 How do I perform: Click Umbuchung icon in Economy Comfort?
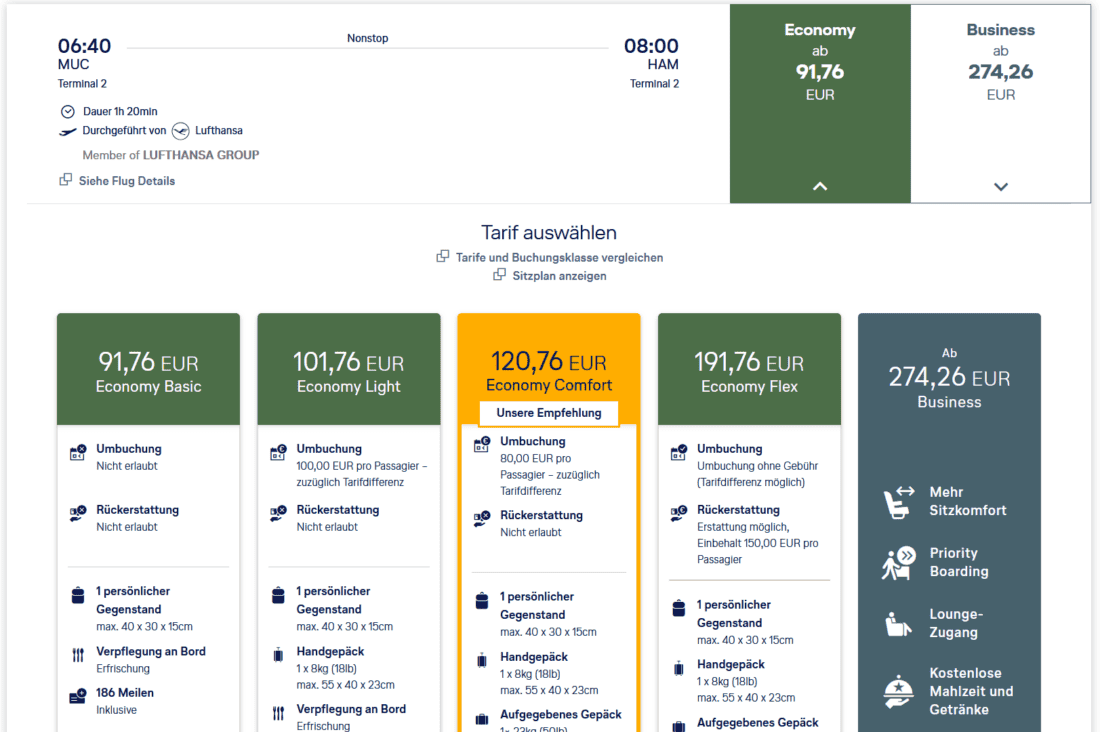click(482, 445)
